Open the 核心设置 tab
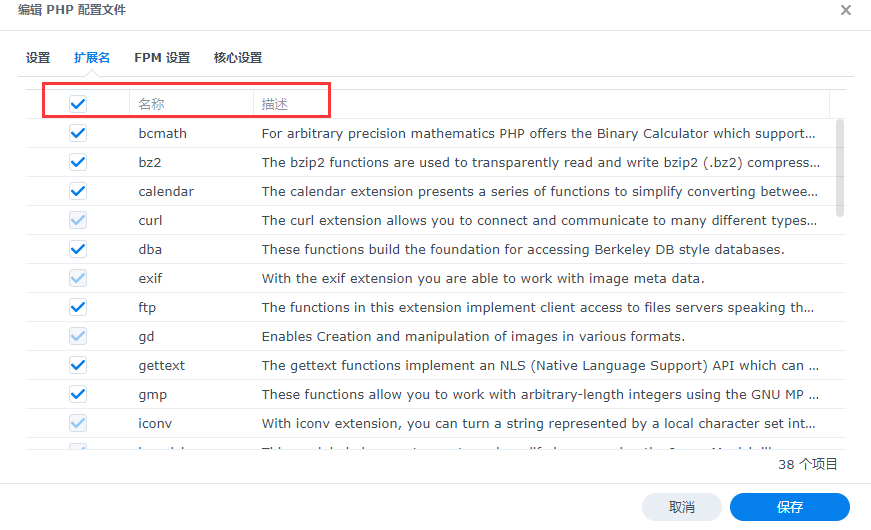Image resolution: width=871 pixels, height=530 pixels. pos(238,58)
